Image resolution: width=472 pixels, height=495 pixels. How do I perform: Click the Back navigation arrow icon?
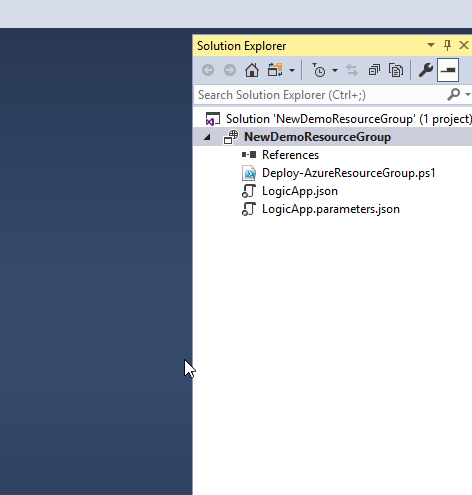pyautogui.click(x=208, y=70)
